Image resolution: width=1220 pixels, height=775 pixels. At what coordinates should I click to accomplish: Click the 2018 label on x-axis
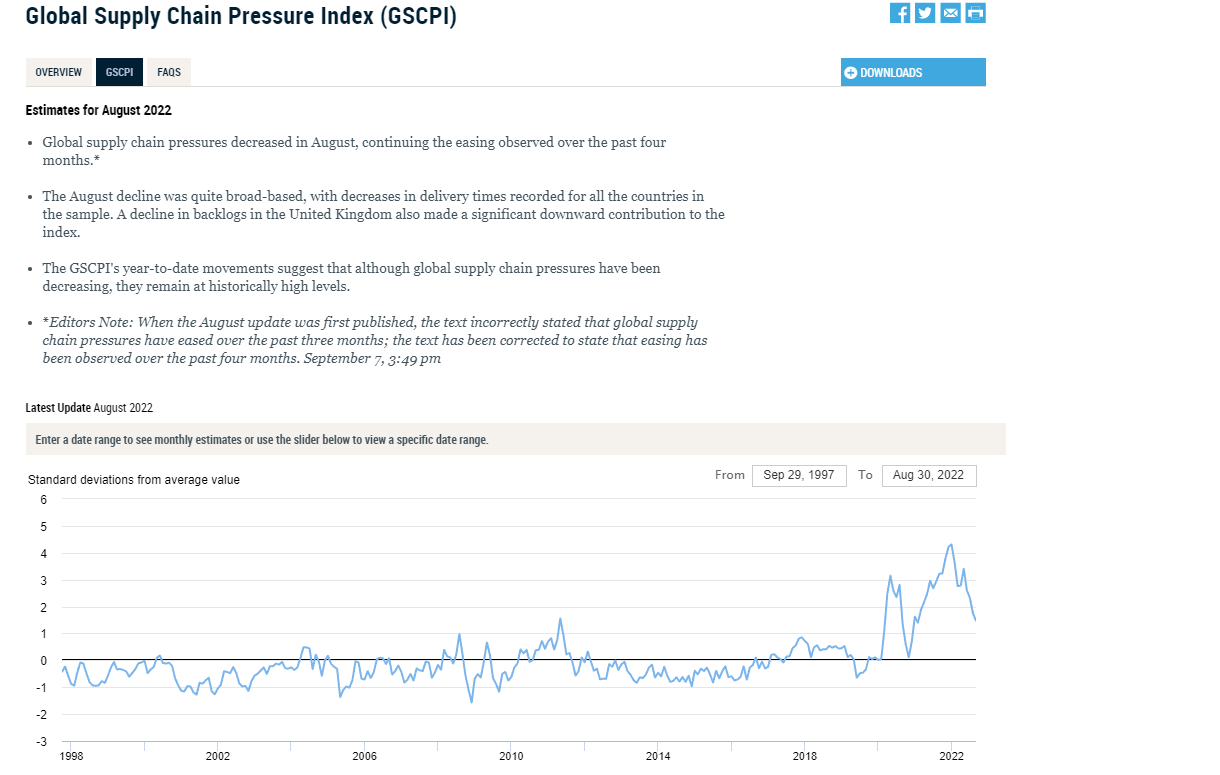point(804,756)
